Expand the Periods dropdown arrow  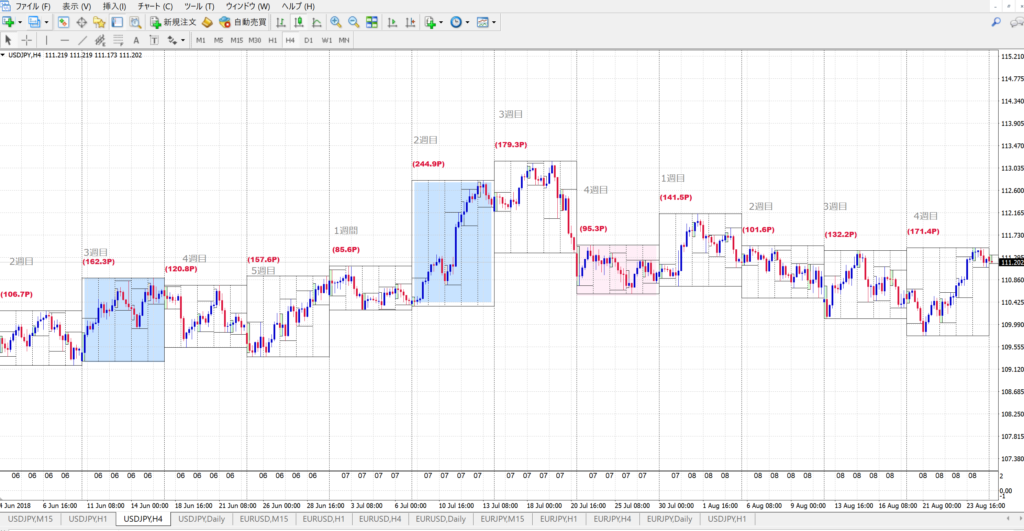468,22
